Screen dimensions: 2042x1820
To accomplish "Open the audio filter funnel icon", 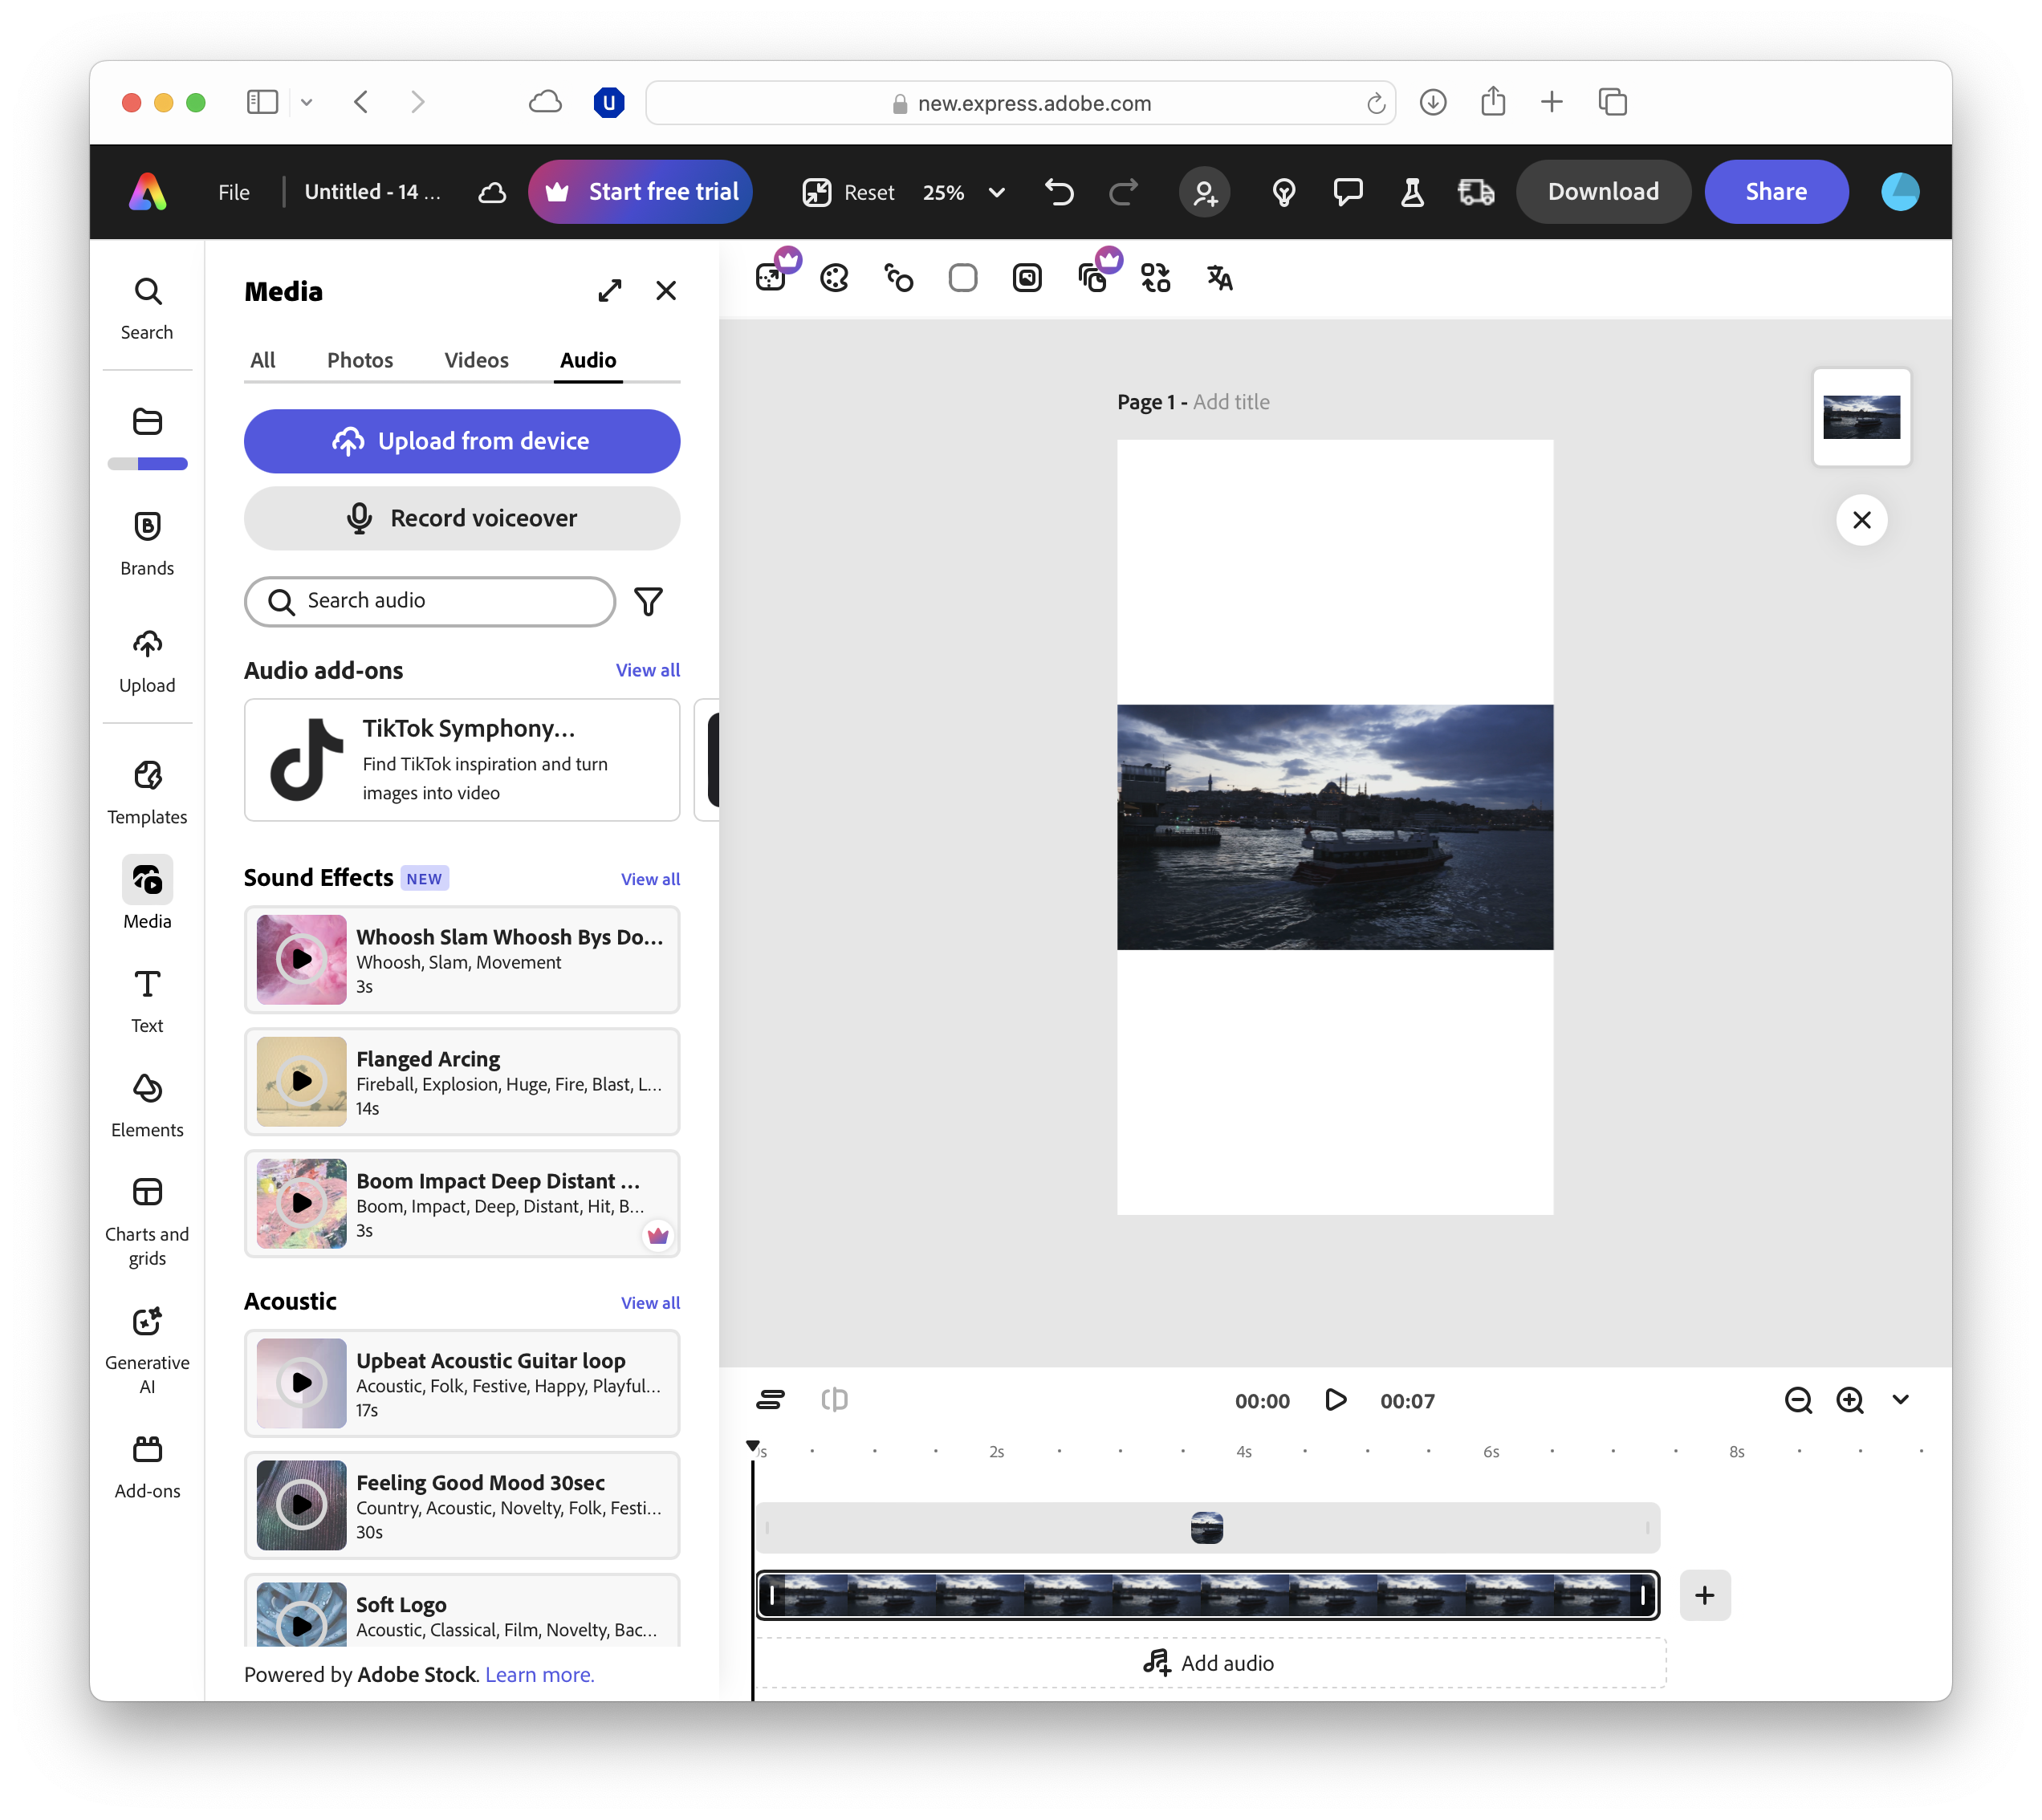I will [649, 601].
